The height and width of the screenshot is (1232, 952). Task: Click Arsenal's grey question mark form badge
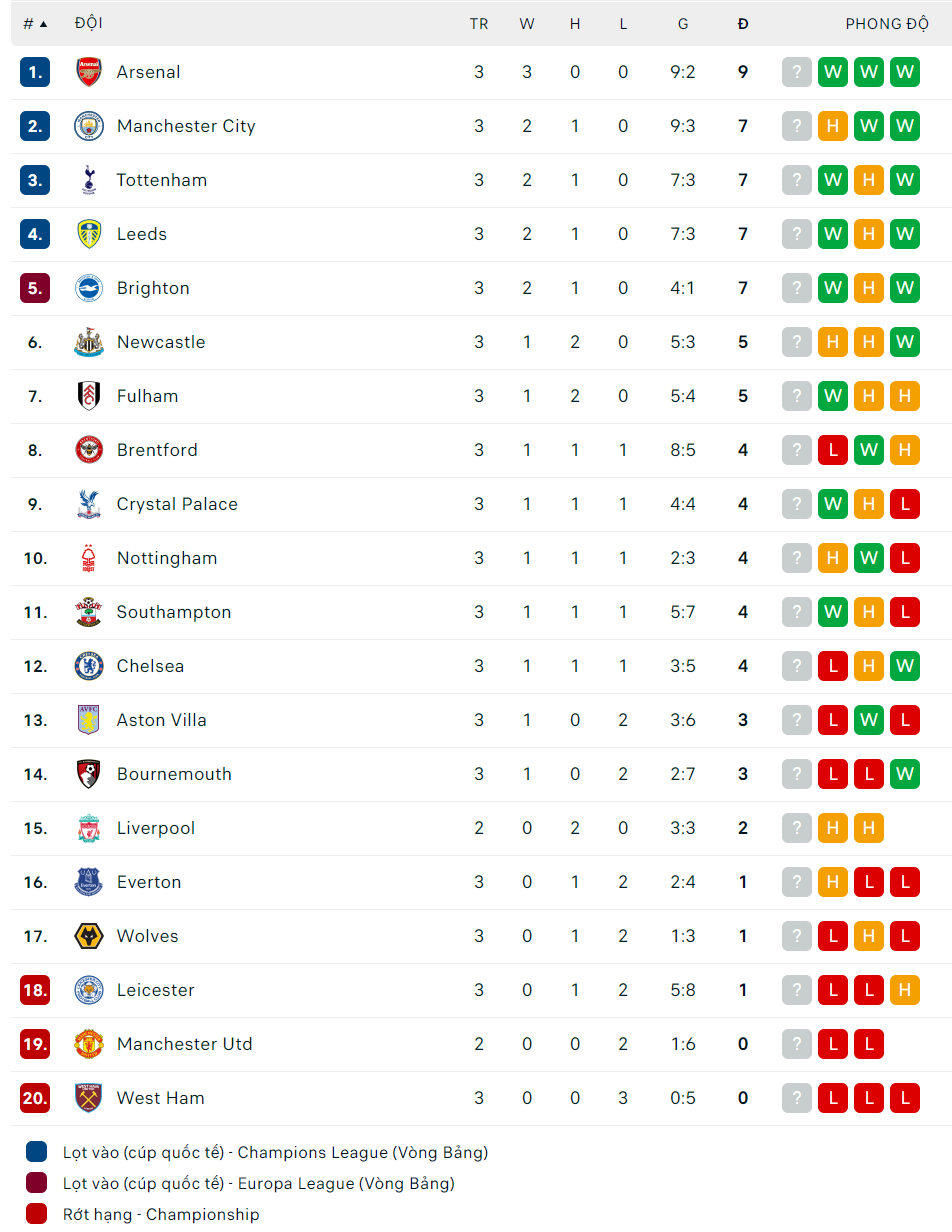797,72
